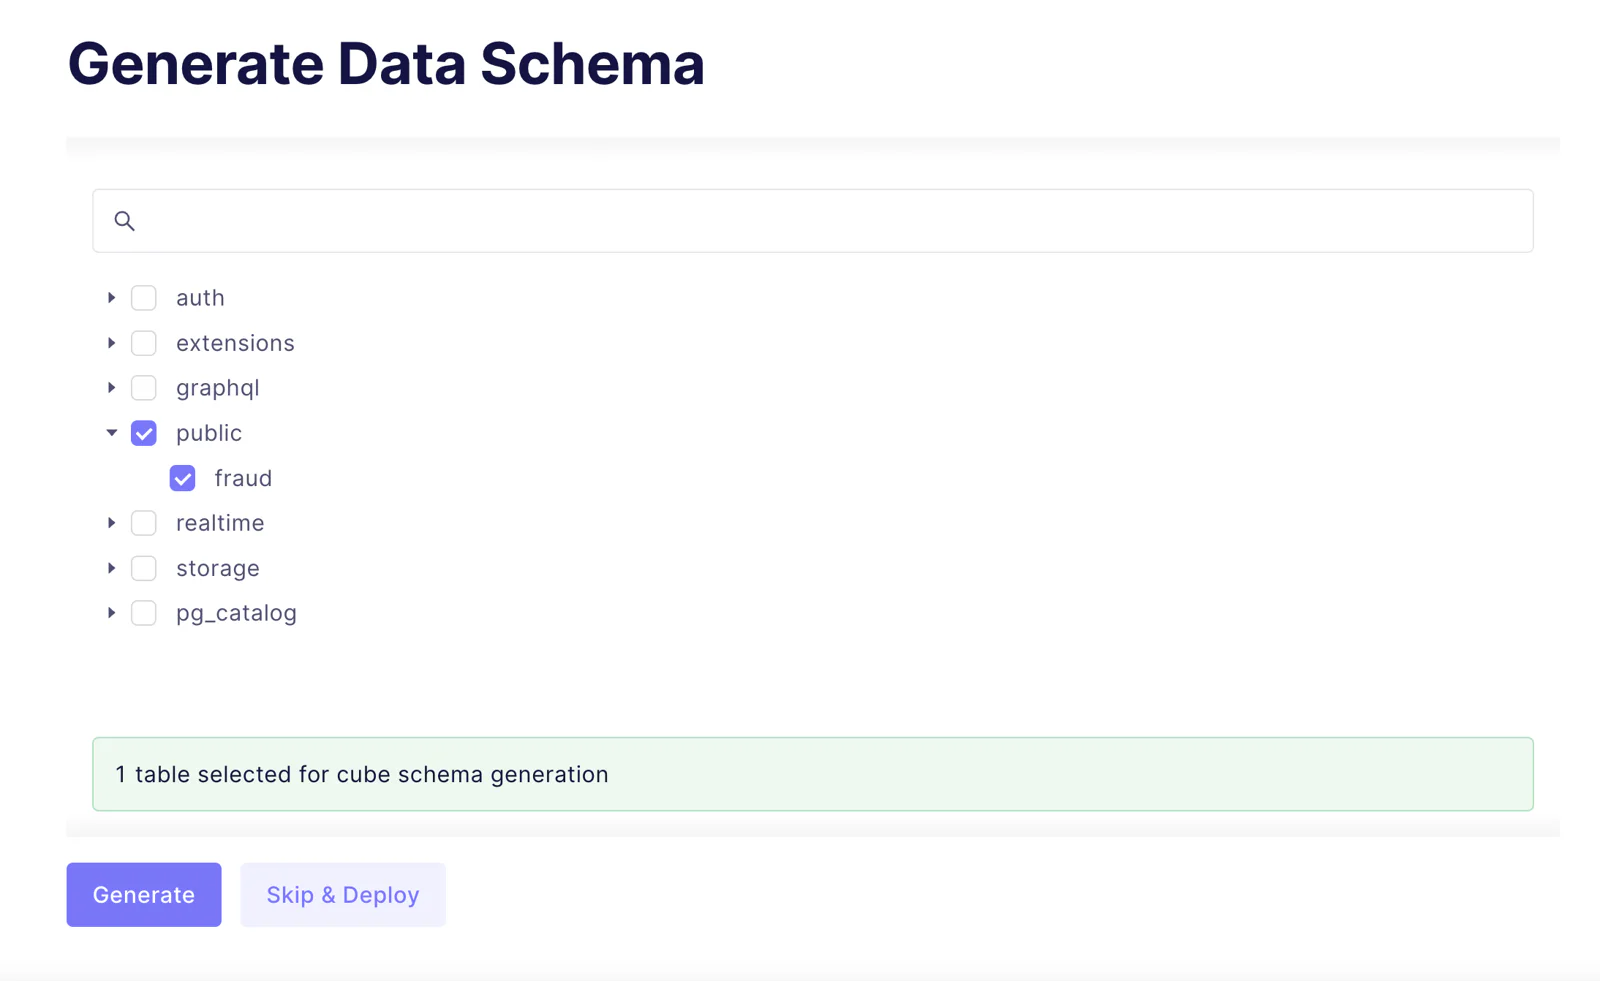1600x981 pixels.
Task: Check the extensions schema checkbox
Action: 144,343
